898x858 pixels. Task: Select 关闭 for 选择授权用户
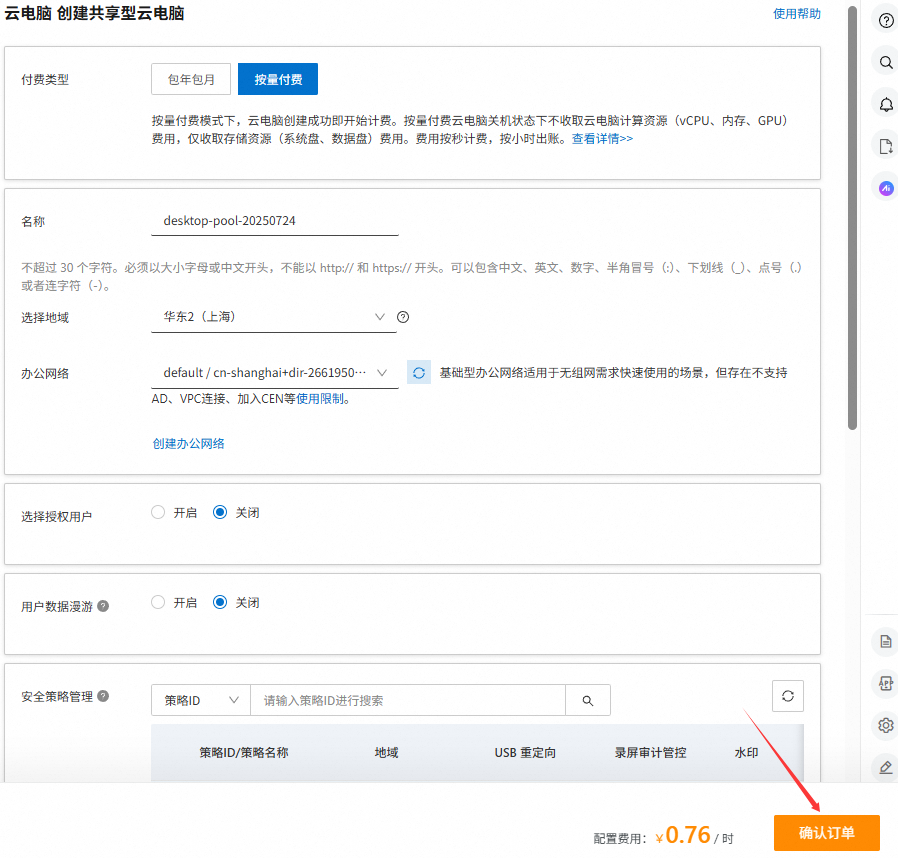220,512
